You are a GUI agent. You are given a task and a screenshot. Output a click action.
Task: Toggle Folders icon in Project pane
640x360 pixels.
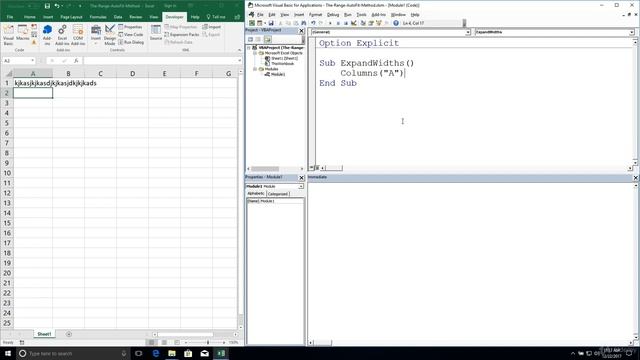pyautogui.click(x=268, y=40)
